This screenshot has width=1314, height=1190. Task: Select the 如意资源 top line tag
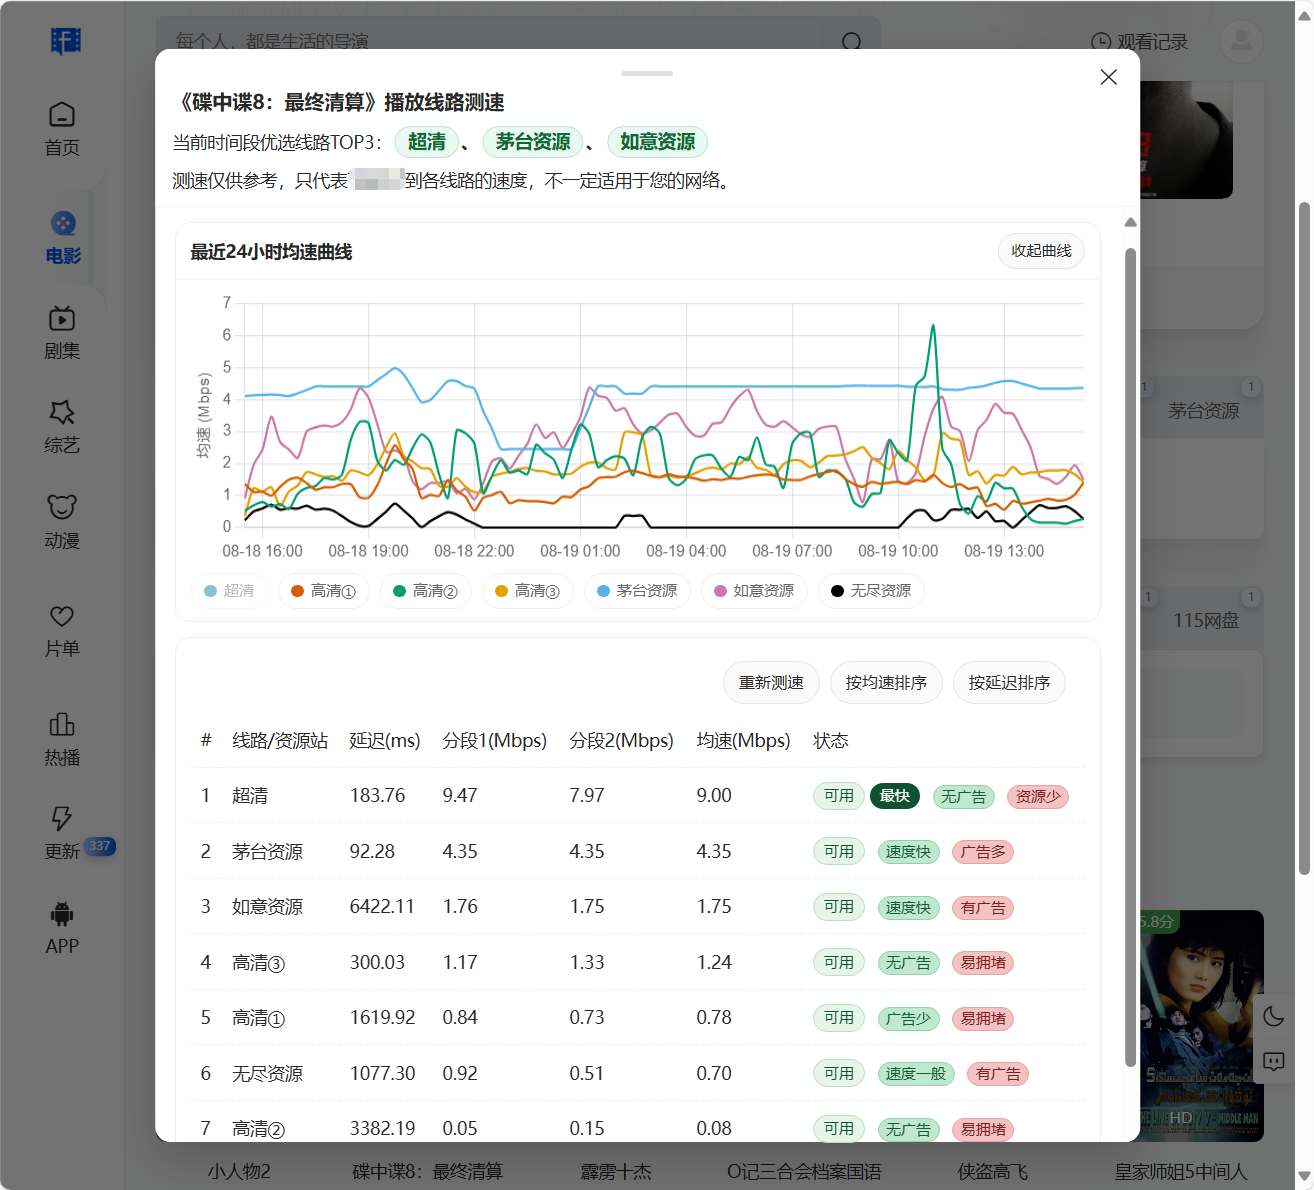pyautogui.click(x=657, y=142)
